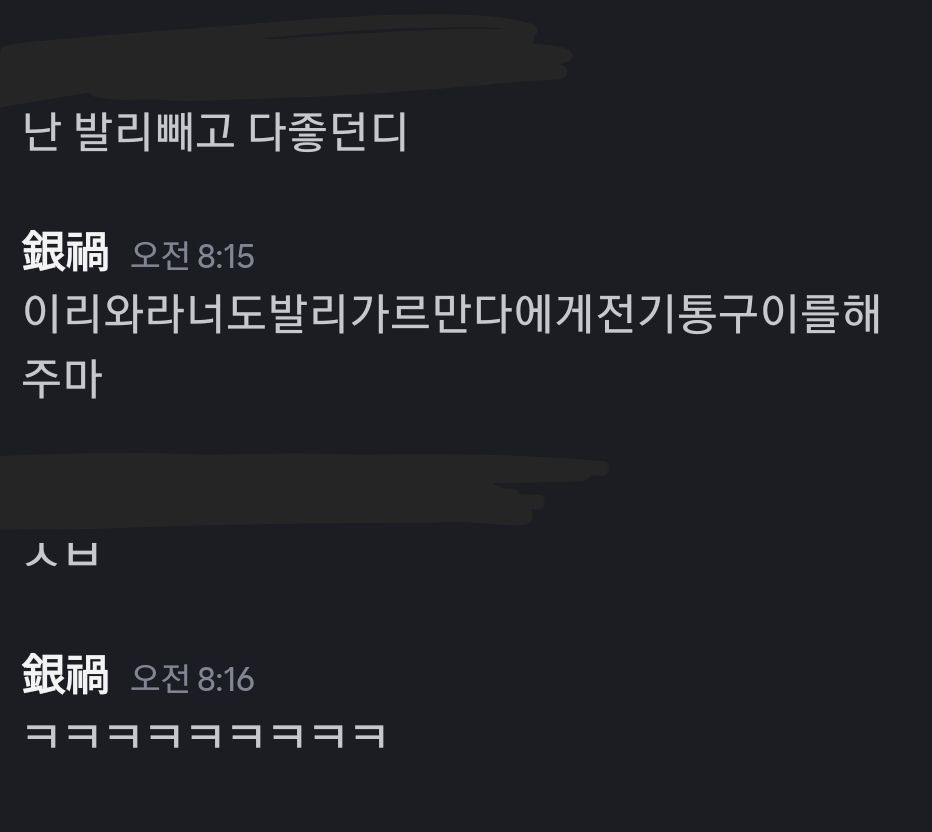Click the 8:16 digits in the timestamp
The image size is (932, 832).
[225, 679]
